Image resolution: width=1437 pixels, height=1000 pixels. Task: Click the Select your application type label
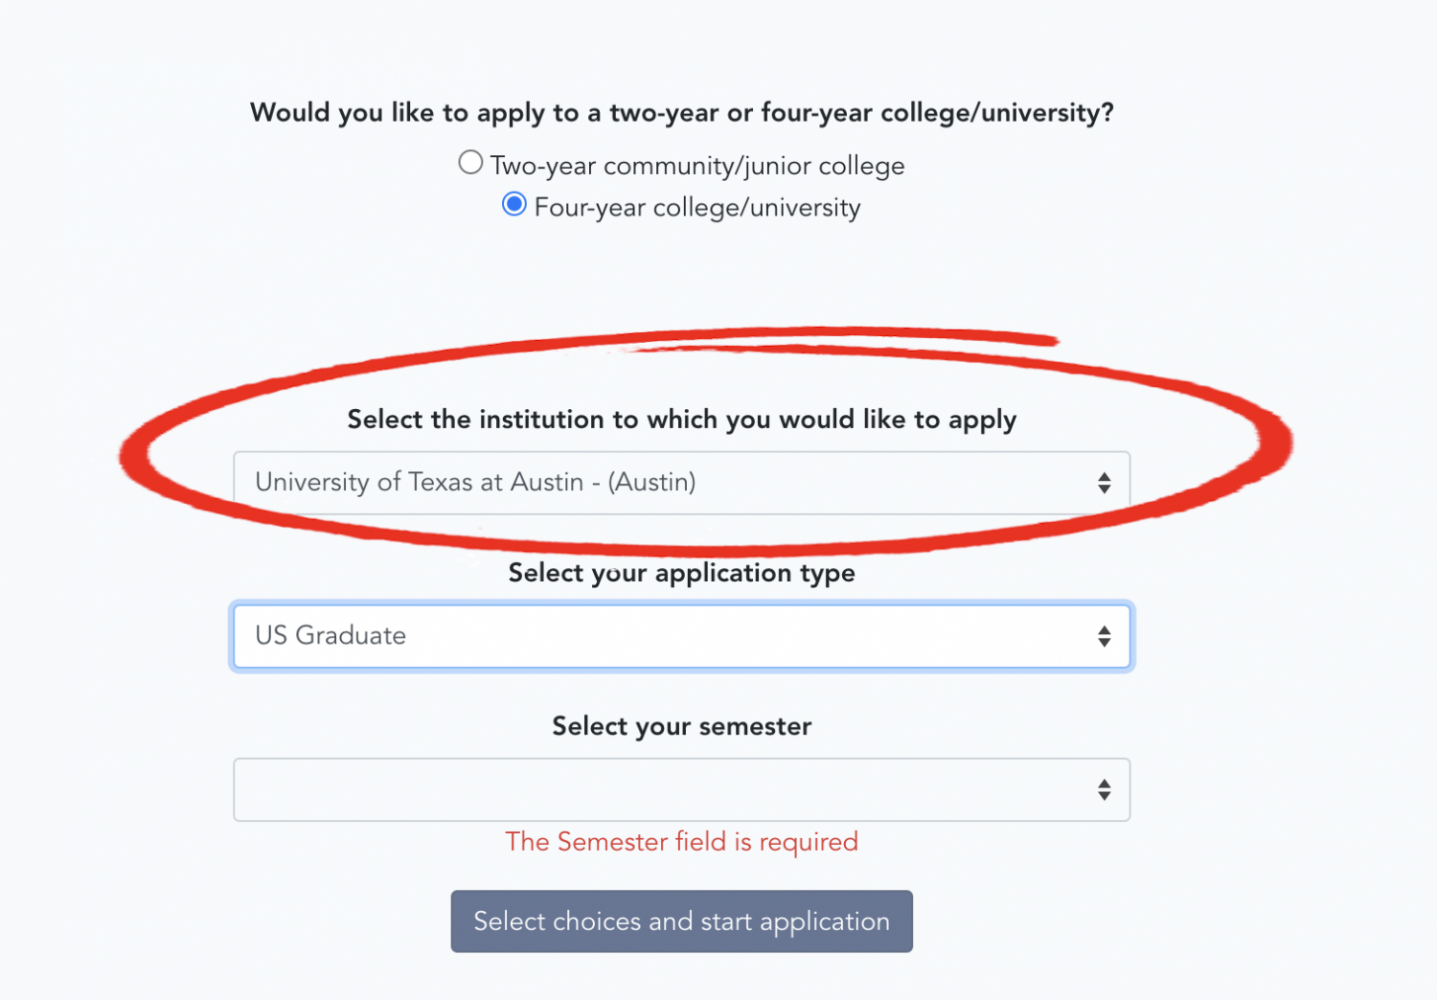pos(681,572)
